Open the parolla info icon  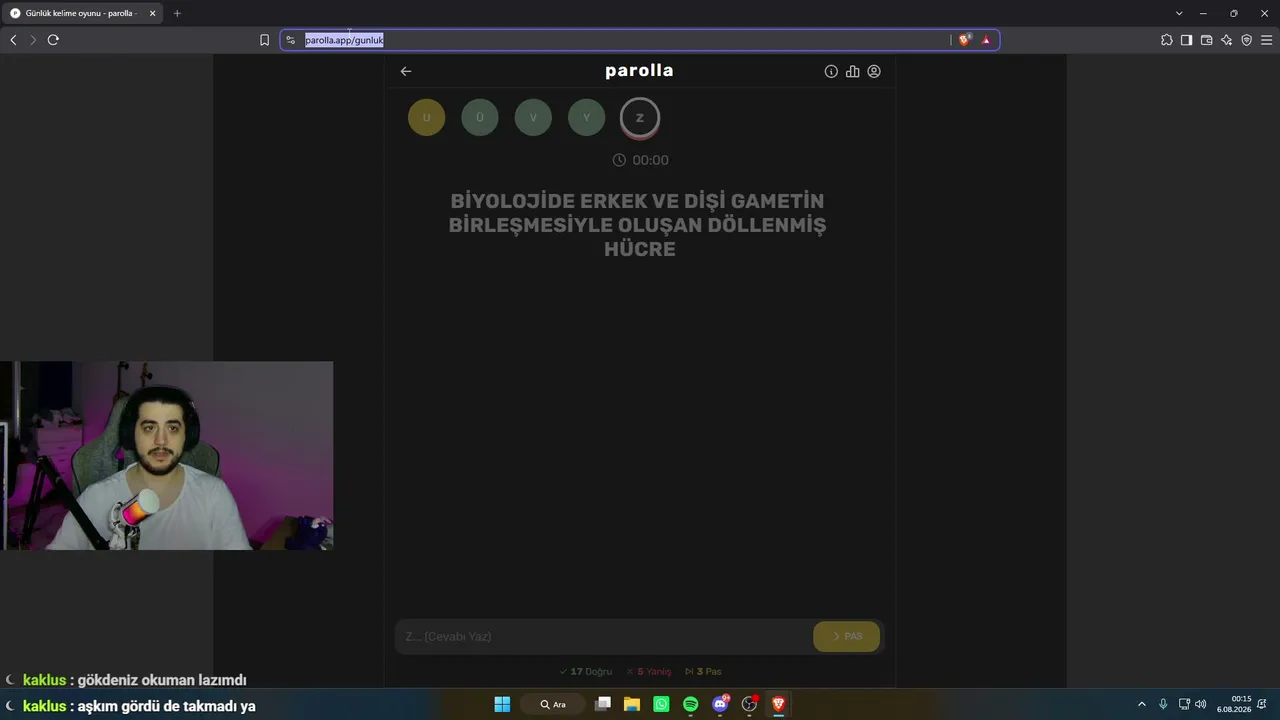(831, 72)
